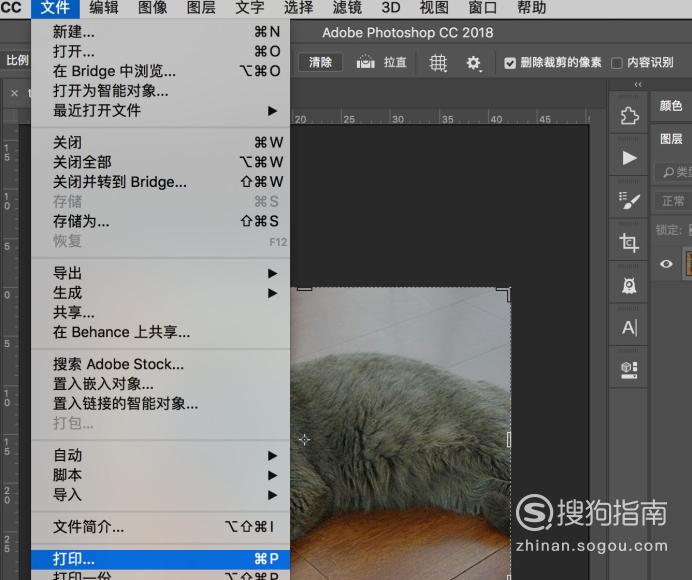
Task: Click the layers search magnifier icon
Action: point(669,172)
